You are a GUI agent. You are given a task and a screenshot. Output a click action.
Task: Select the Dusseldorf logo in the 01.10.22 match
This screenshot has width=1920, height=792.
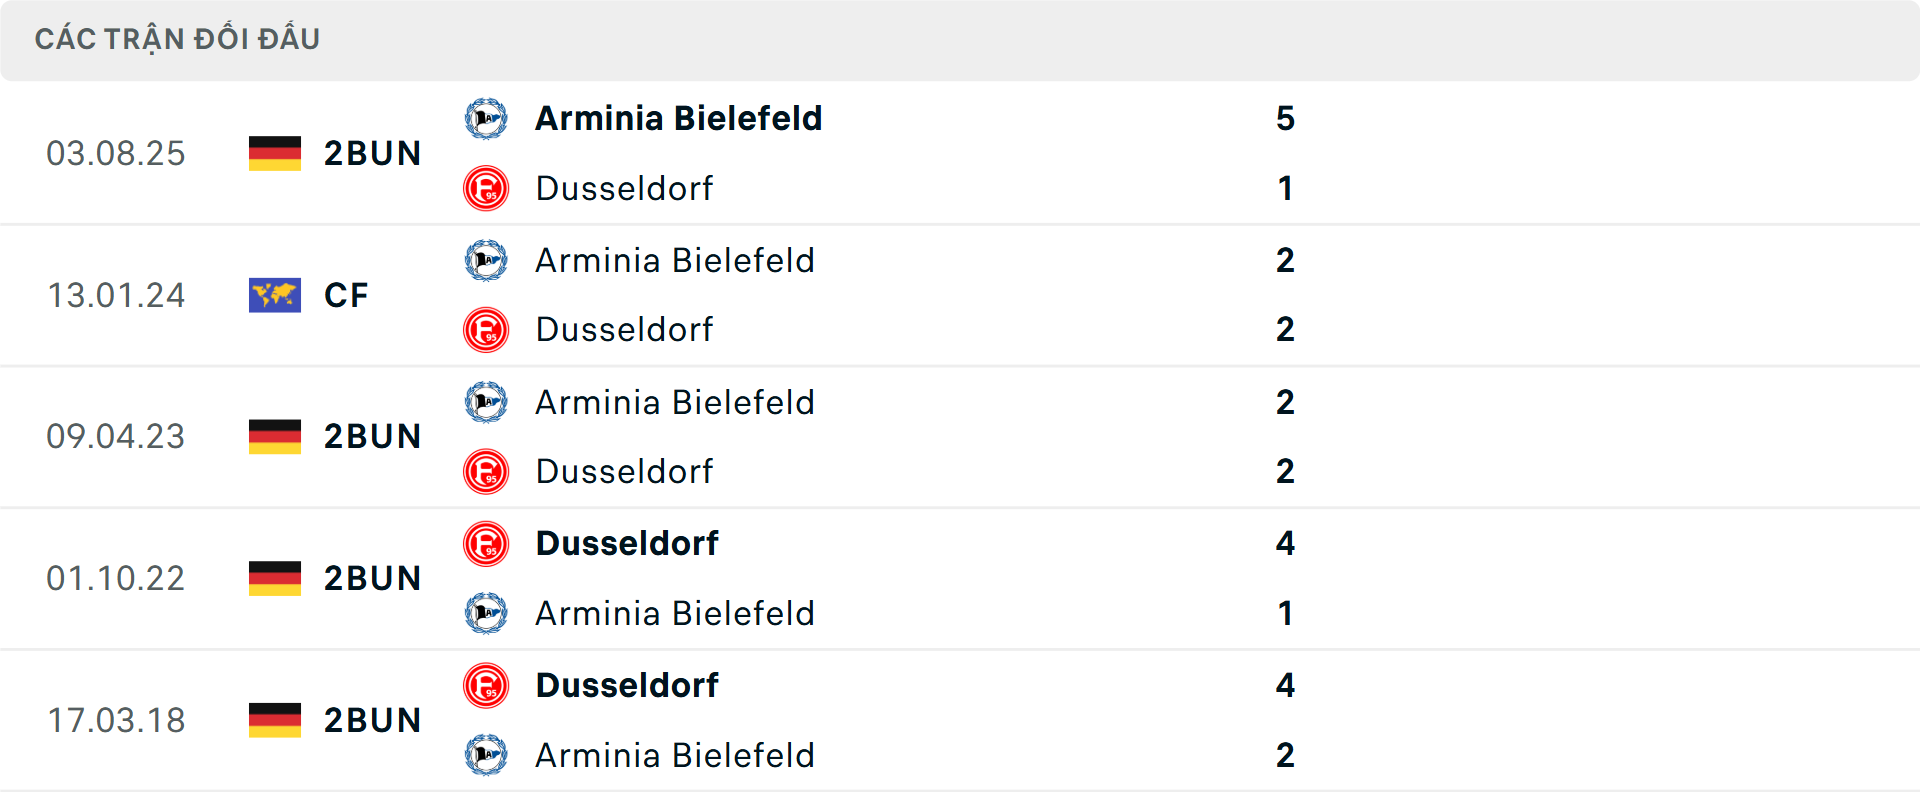click(x=487, y=544)
